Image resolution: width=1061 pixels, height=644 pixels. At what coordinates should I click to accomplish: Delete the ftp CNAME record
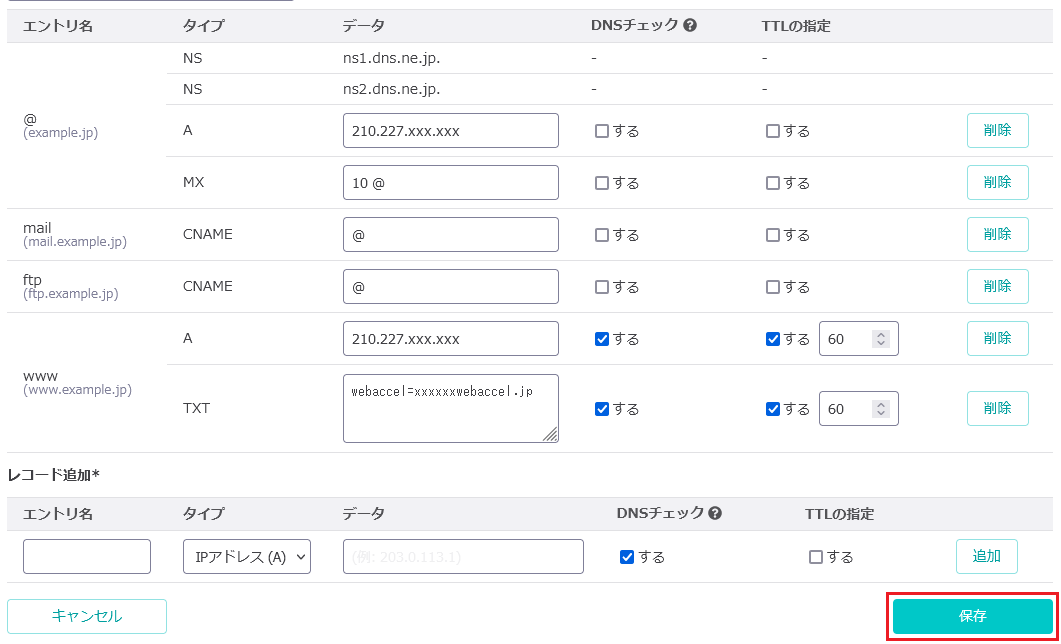[997, 287]
